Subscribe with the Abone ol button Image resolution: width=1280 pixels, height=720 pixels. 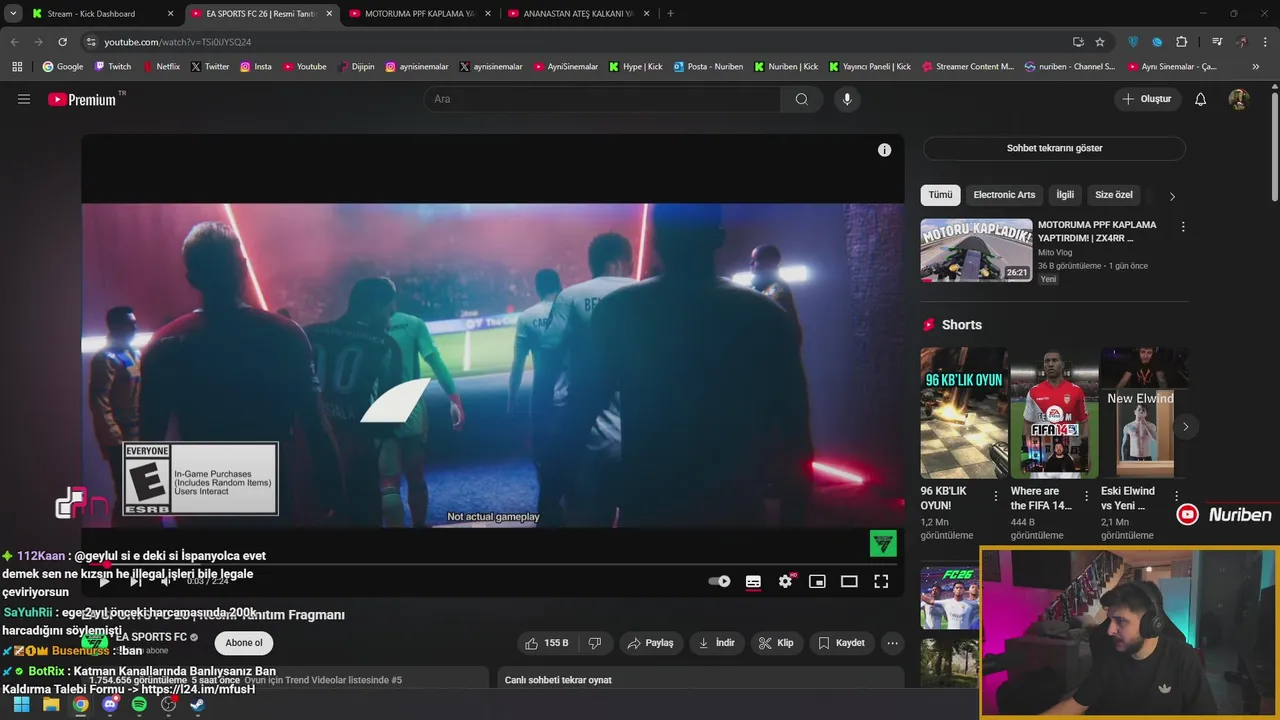coord(244,643)
